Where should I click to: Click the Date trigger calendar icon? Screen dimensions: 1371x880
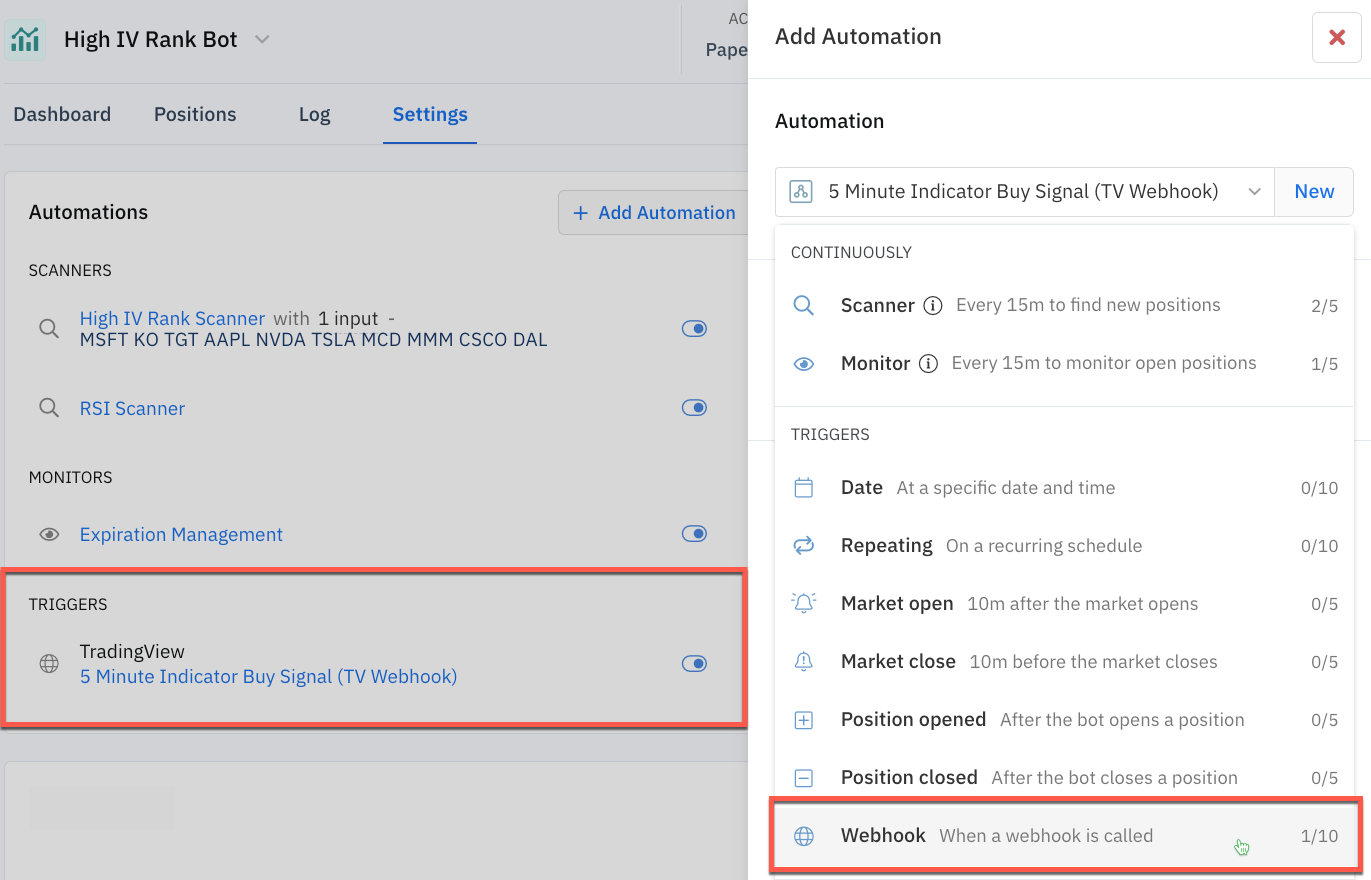click(x=803, y=488)
